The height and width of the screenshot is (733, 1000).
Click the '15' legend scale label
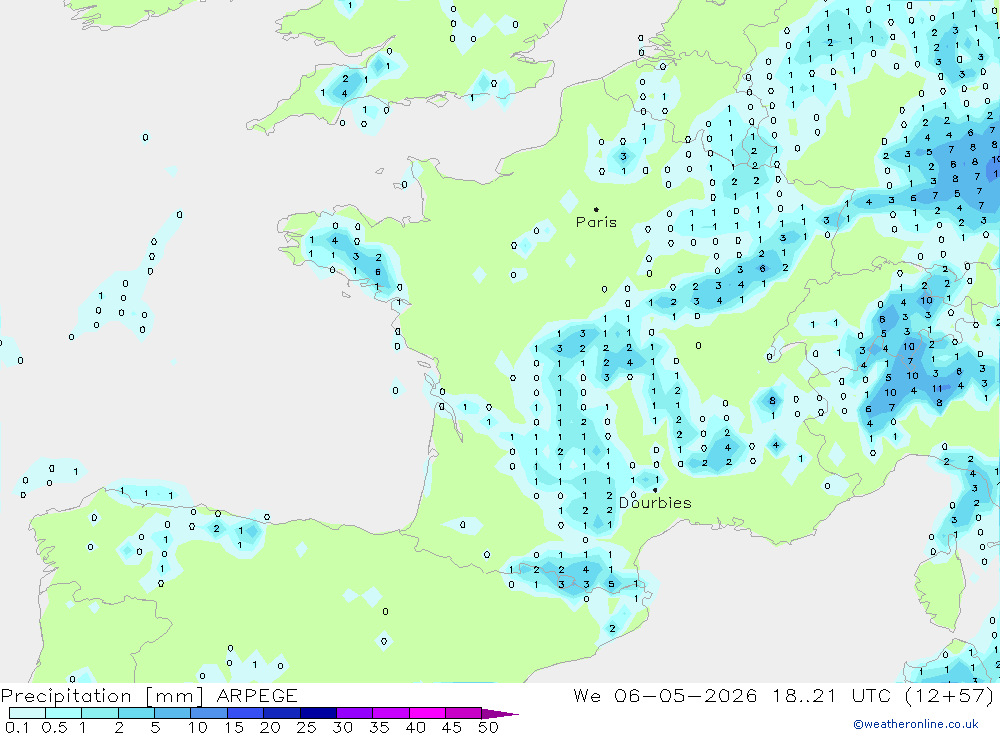[233, 727]
